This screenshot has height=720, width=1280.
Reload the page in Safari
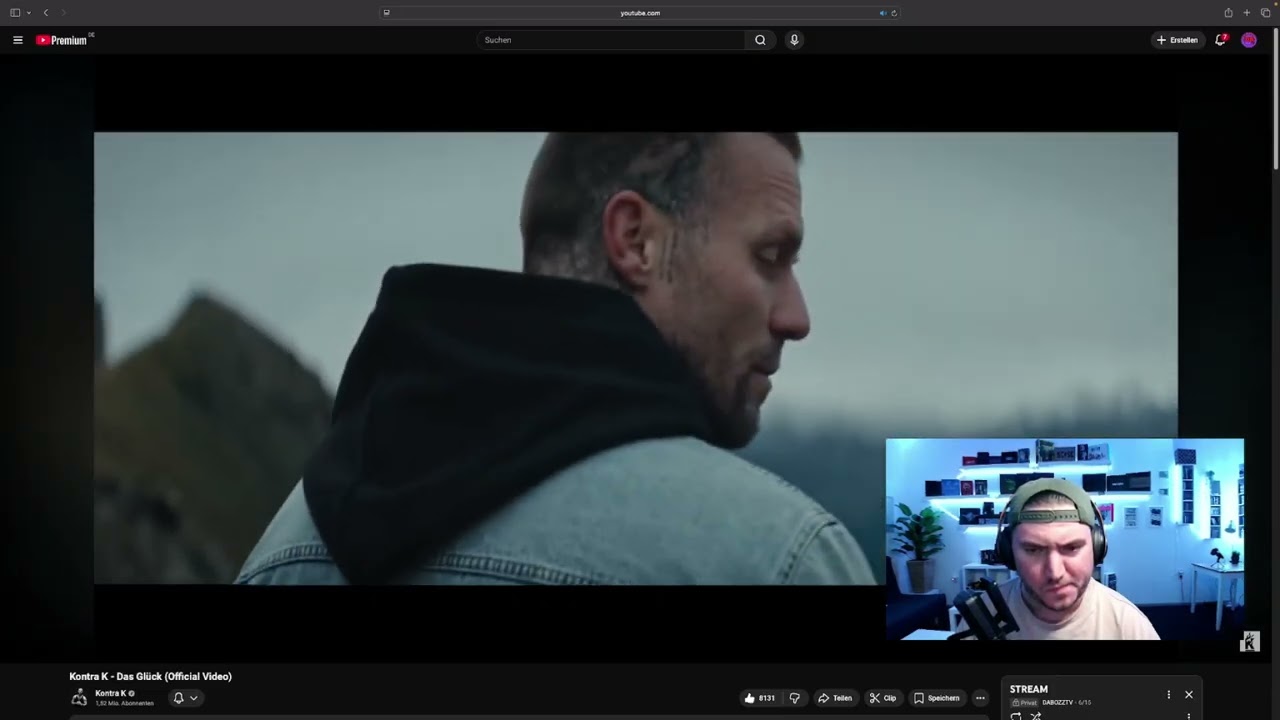894,13
